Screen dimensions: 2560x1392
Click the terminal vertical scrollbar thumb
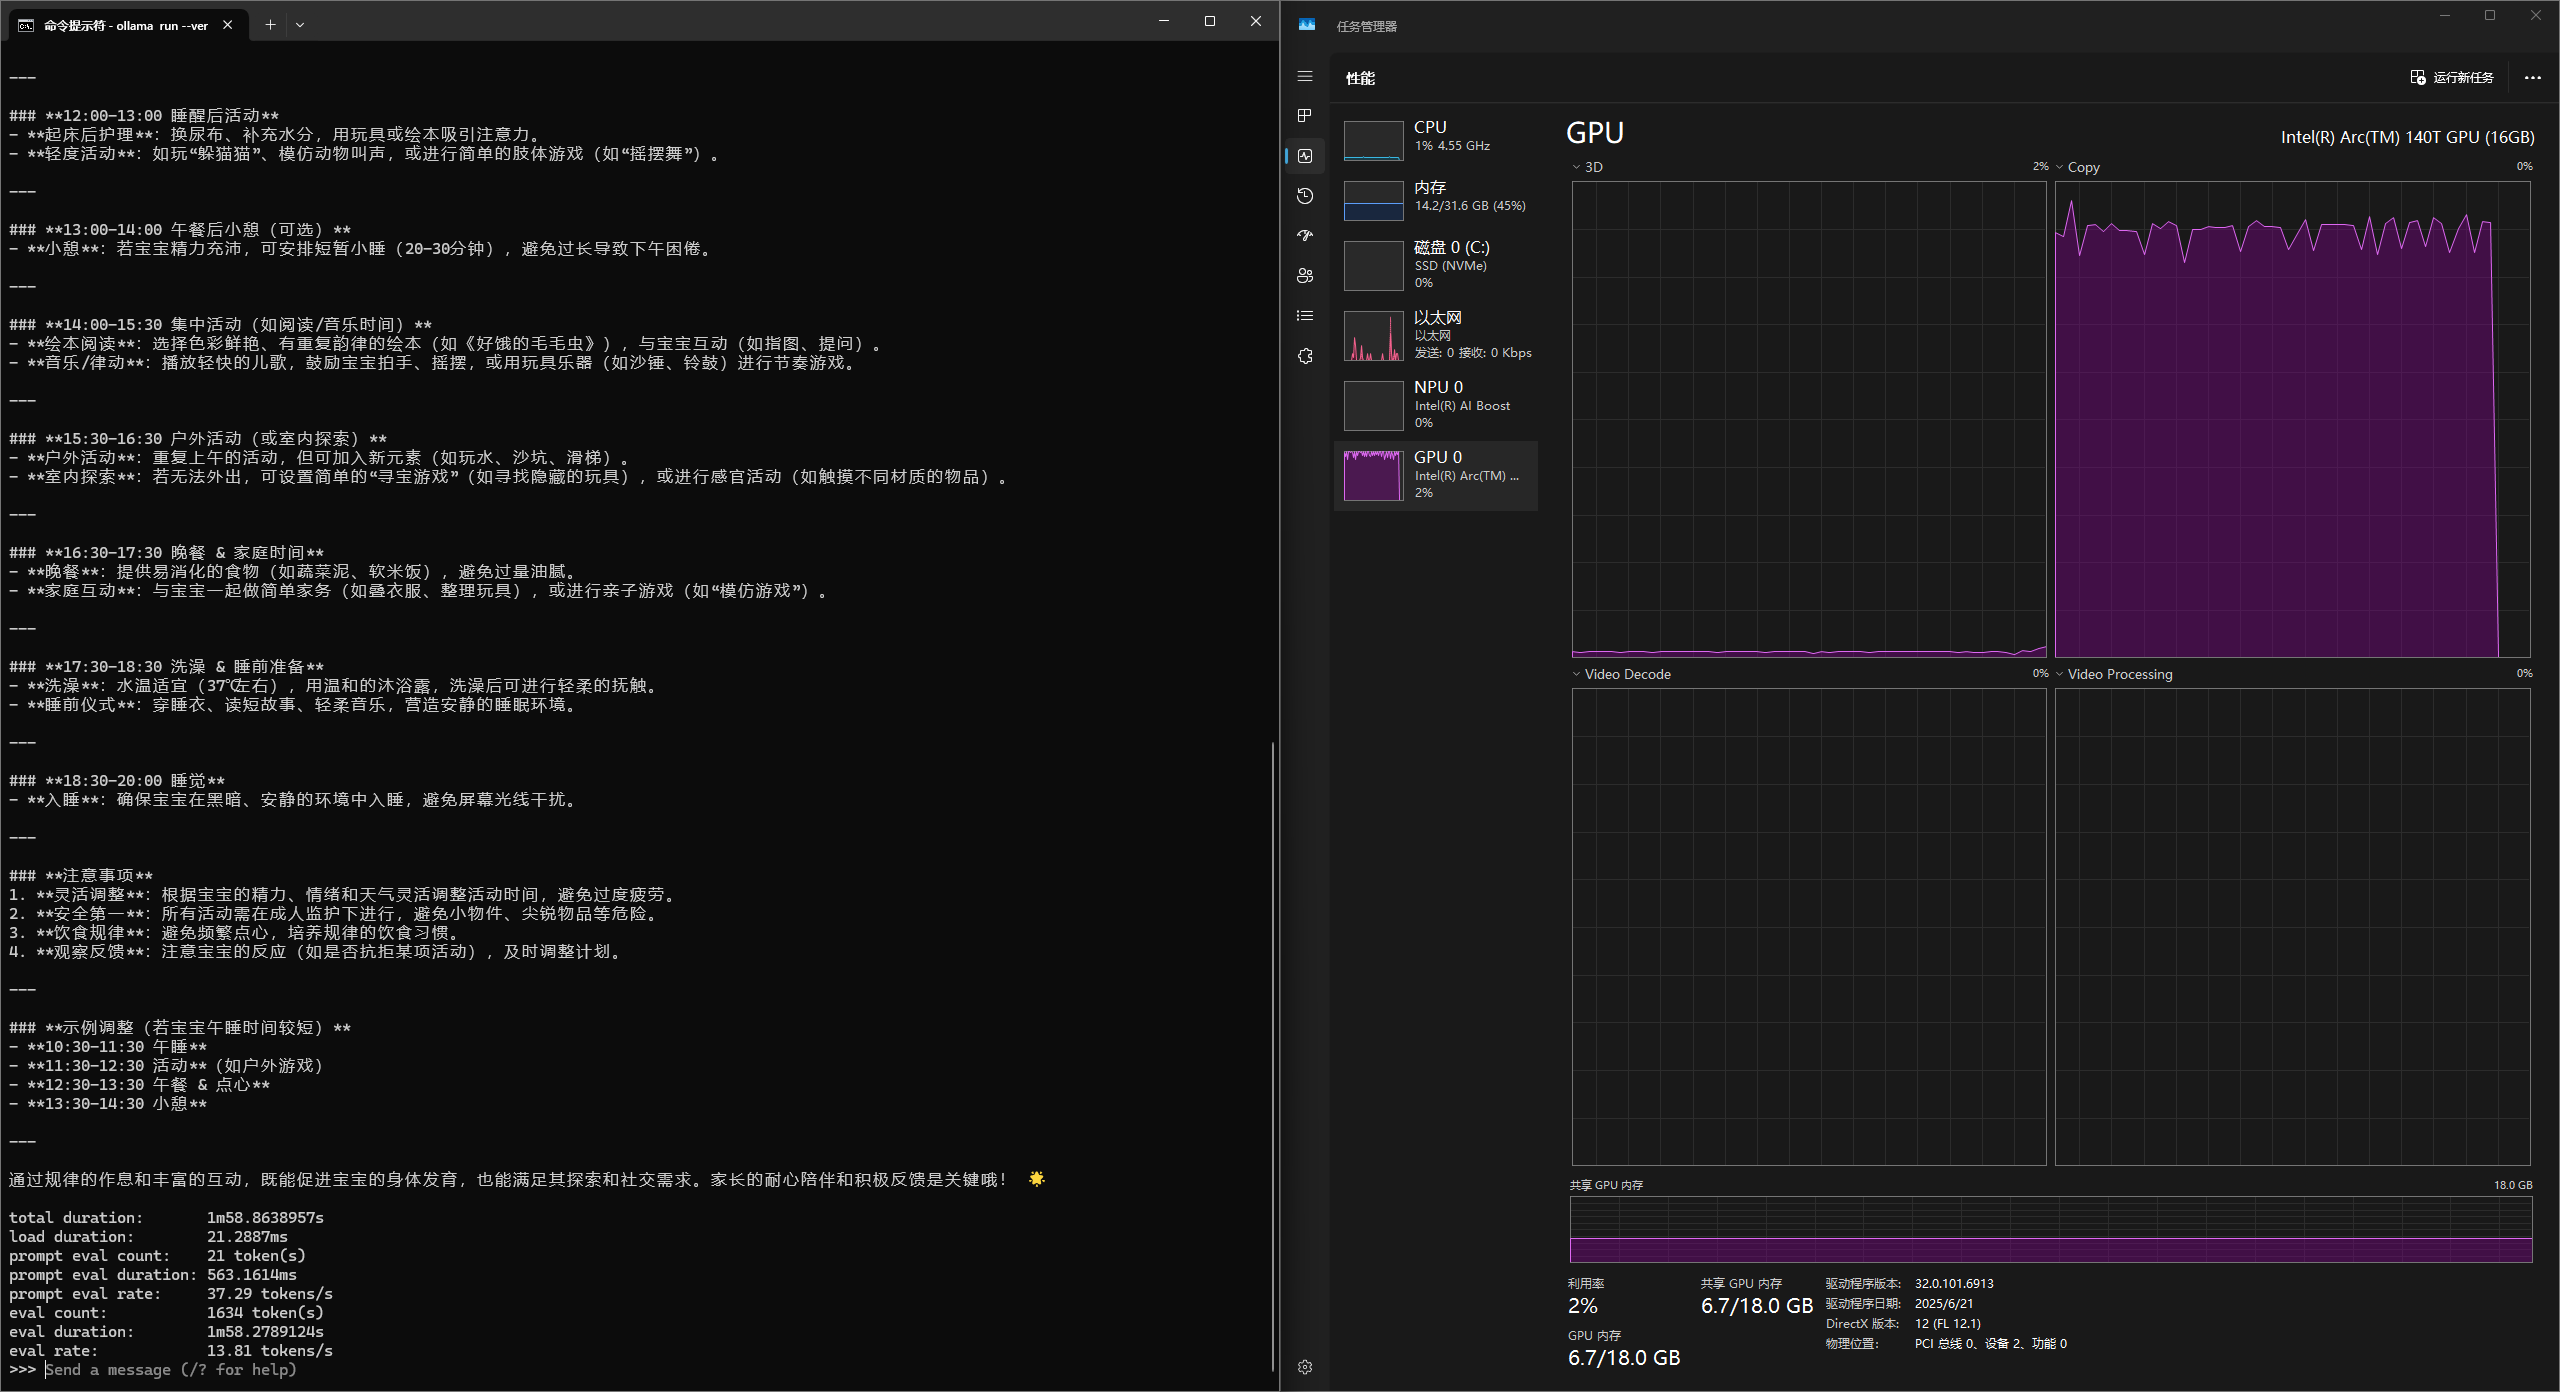point(1272,1055)
